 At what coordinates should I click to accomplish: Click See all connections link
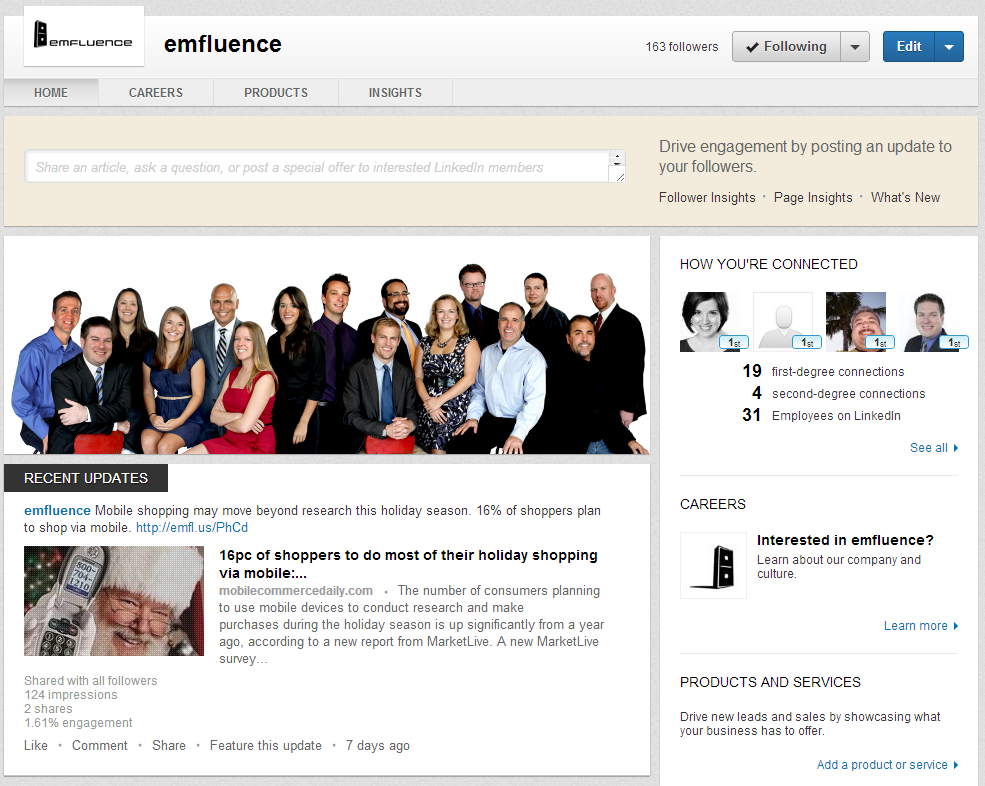point(934,447)
